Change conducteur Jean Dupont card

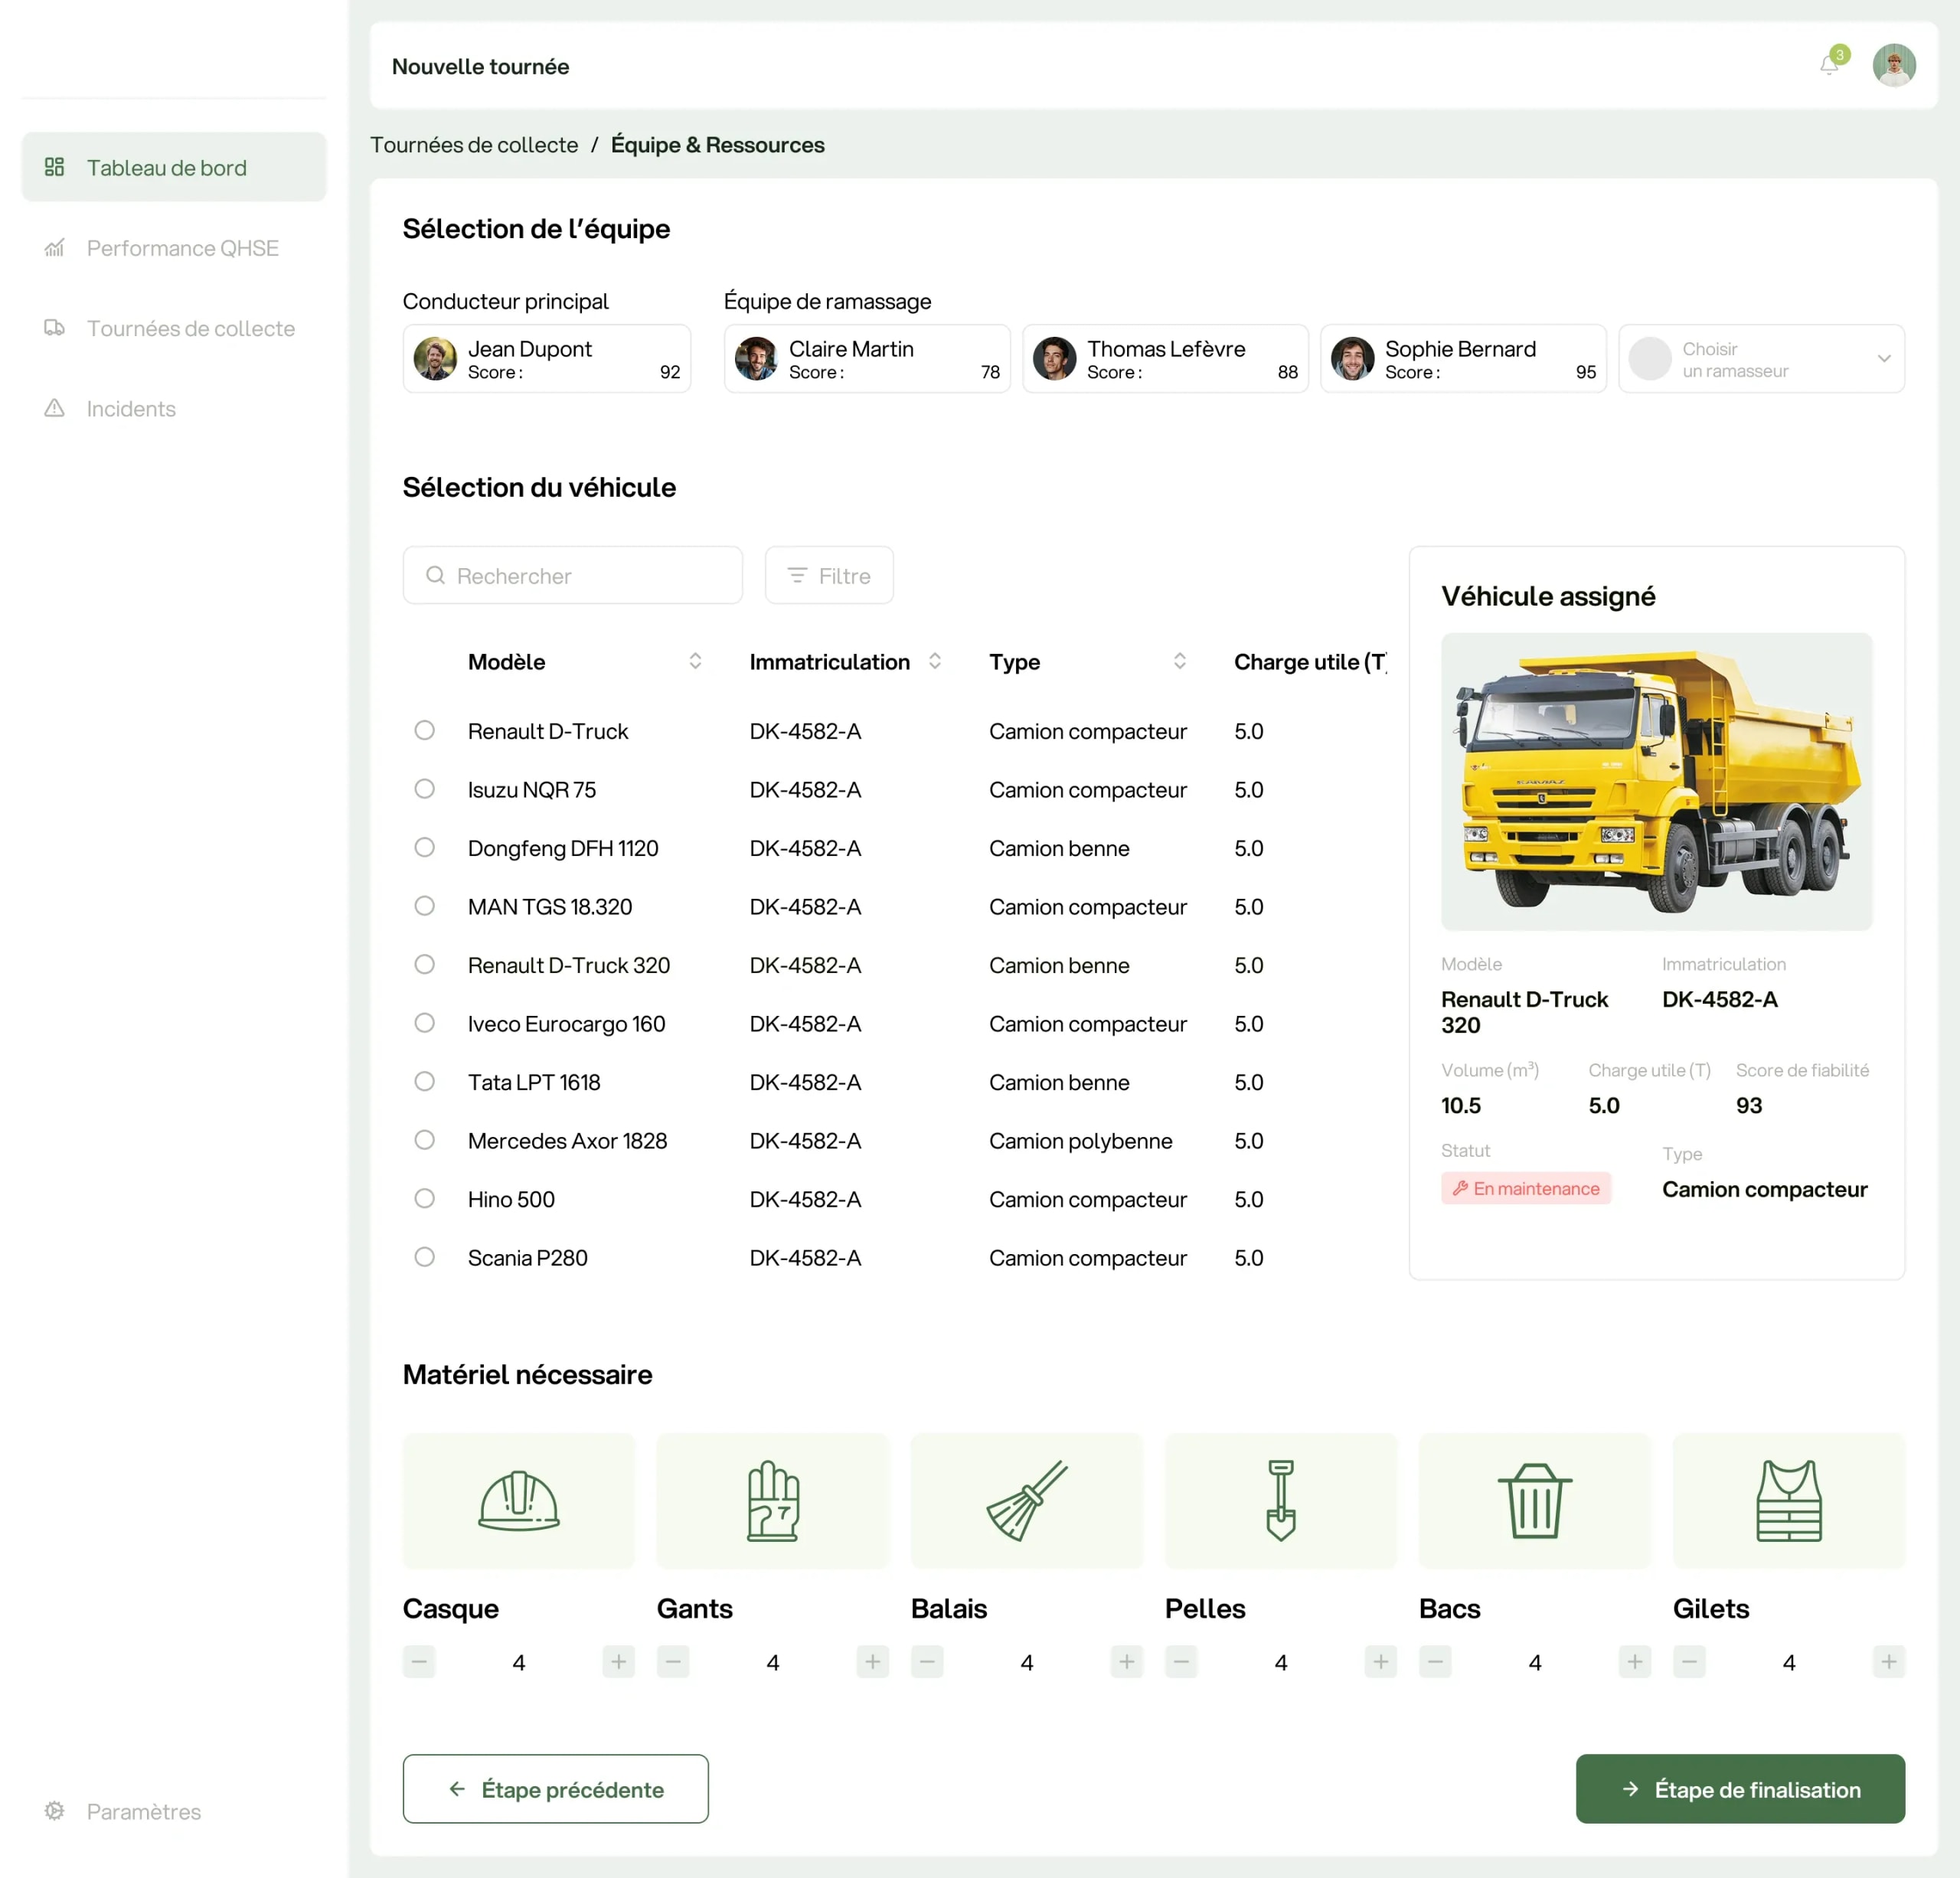(x=546, y=358)
